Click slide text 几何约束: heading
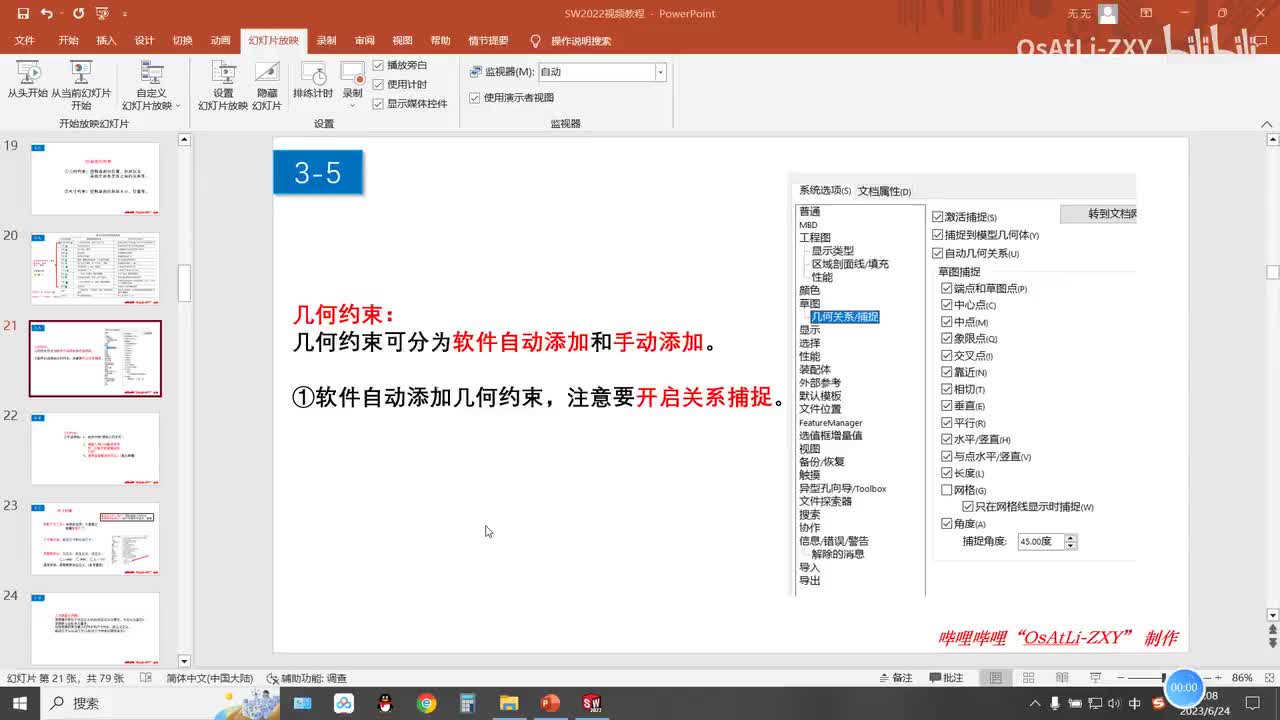Image resolution: width=1280 pixels, height=720 pixels. click(343, 315)
